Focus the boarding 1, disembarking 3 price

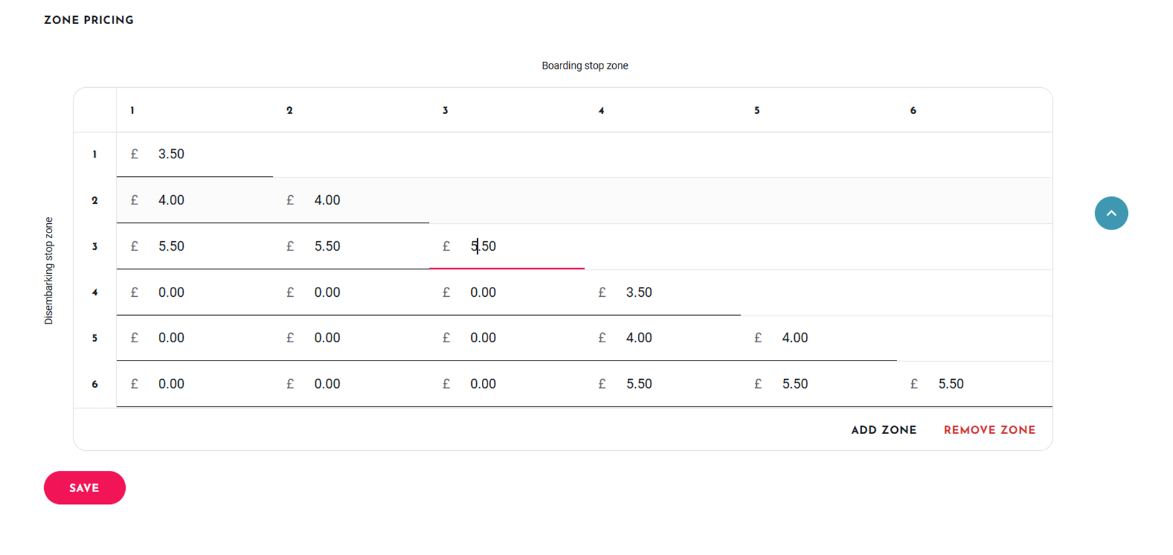click(x=195, y=246)
